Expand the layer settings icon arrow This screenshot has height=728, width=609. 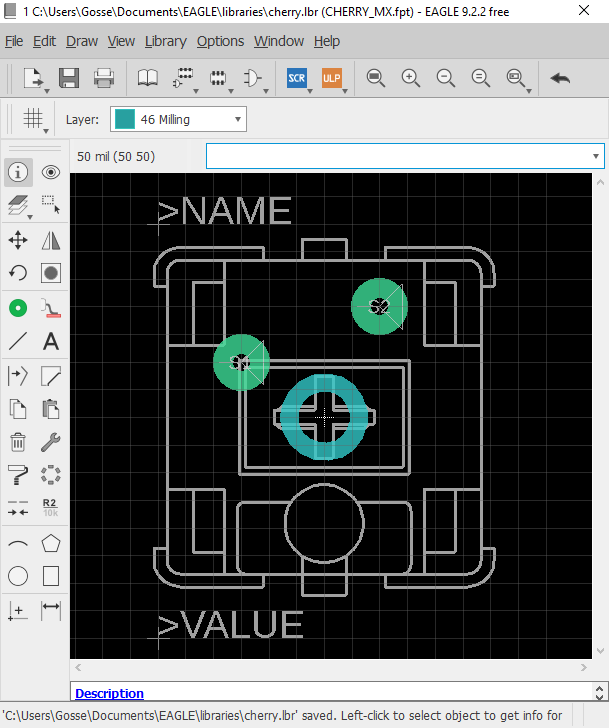30,217
